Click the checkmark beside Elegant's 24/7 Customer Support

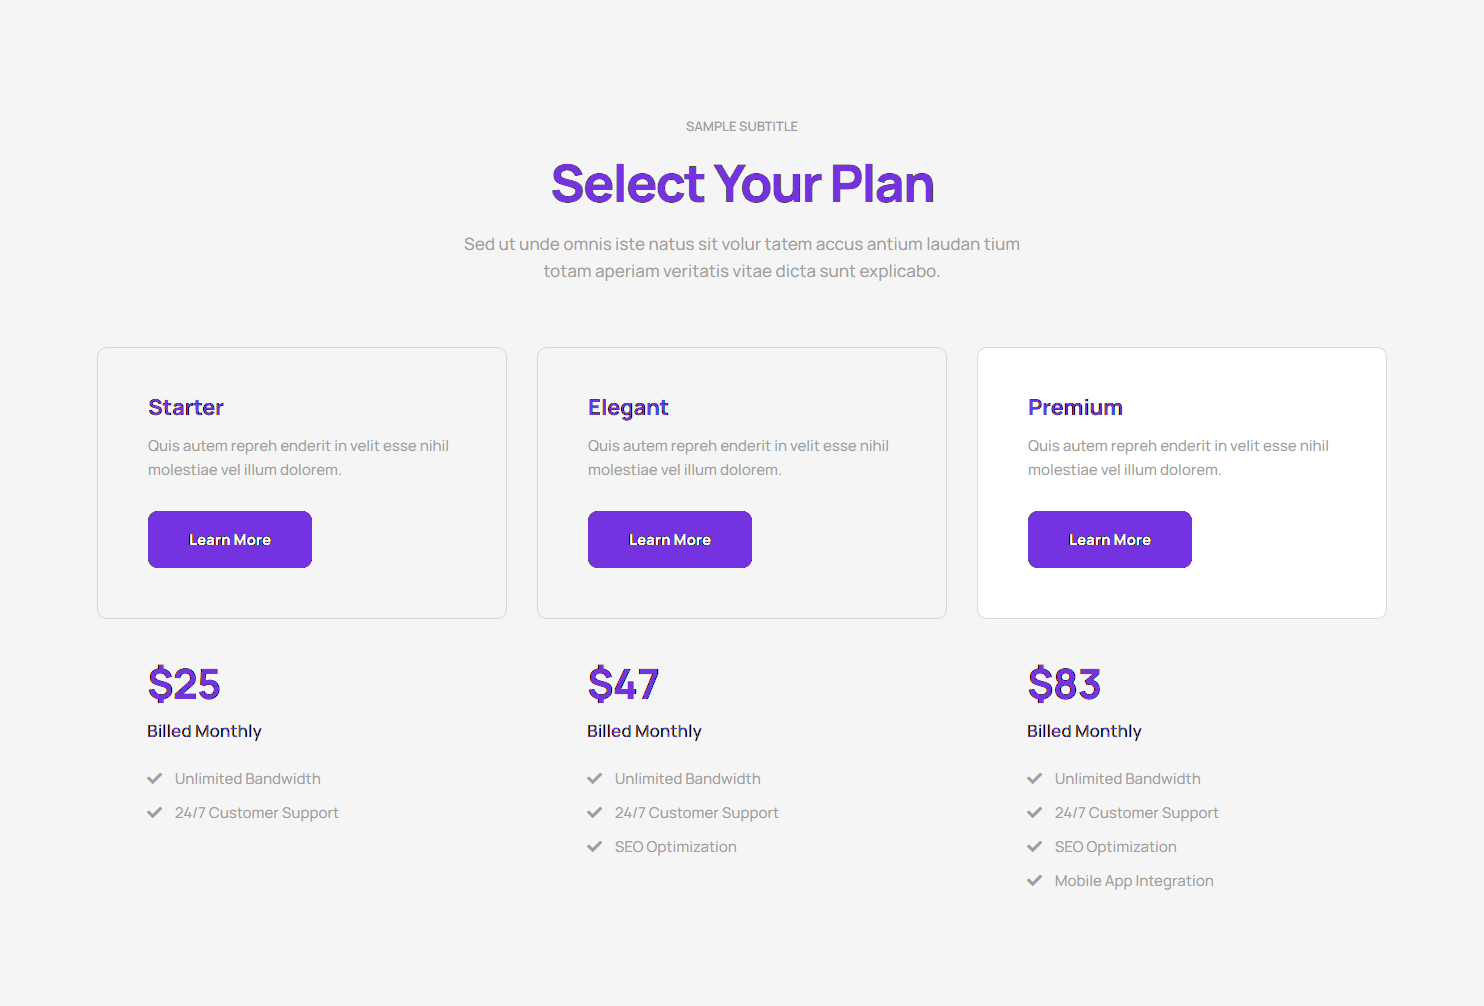(595, 813)
